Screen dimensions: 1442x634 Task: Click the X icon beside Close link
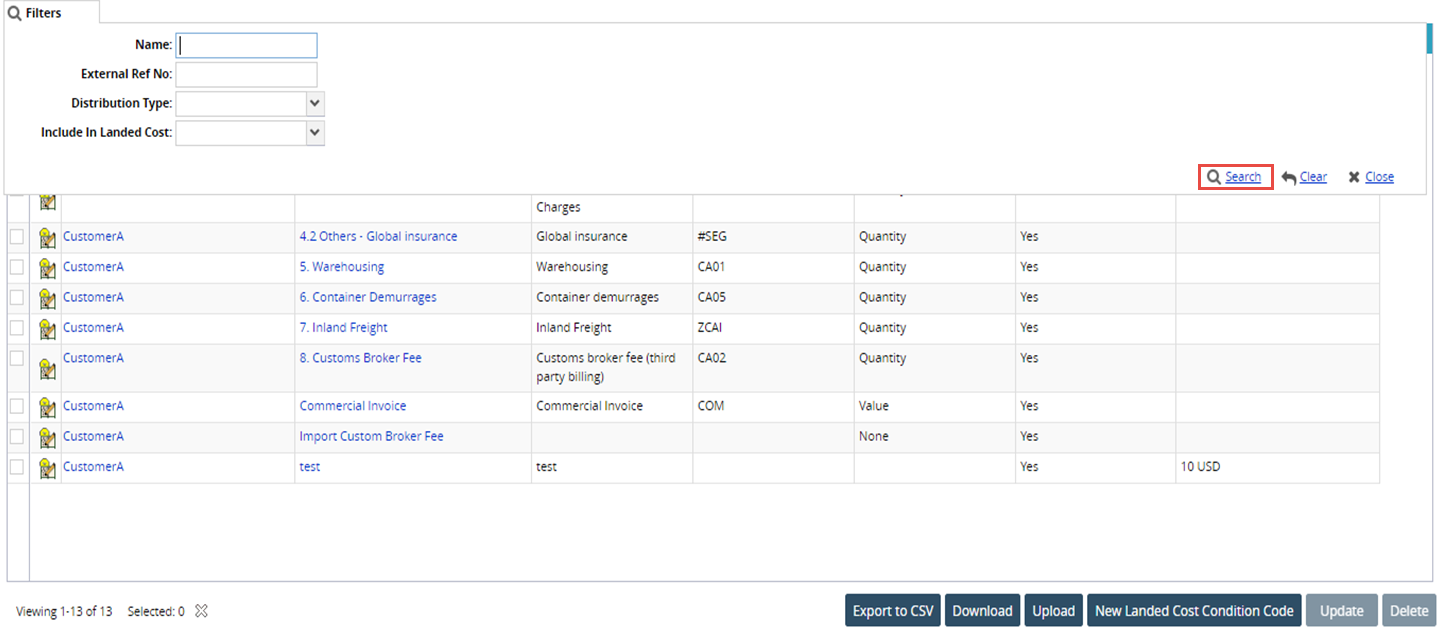[x=1354, y=177]
